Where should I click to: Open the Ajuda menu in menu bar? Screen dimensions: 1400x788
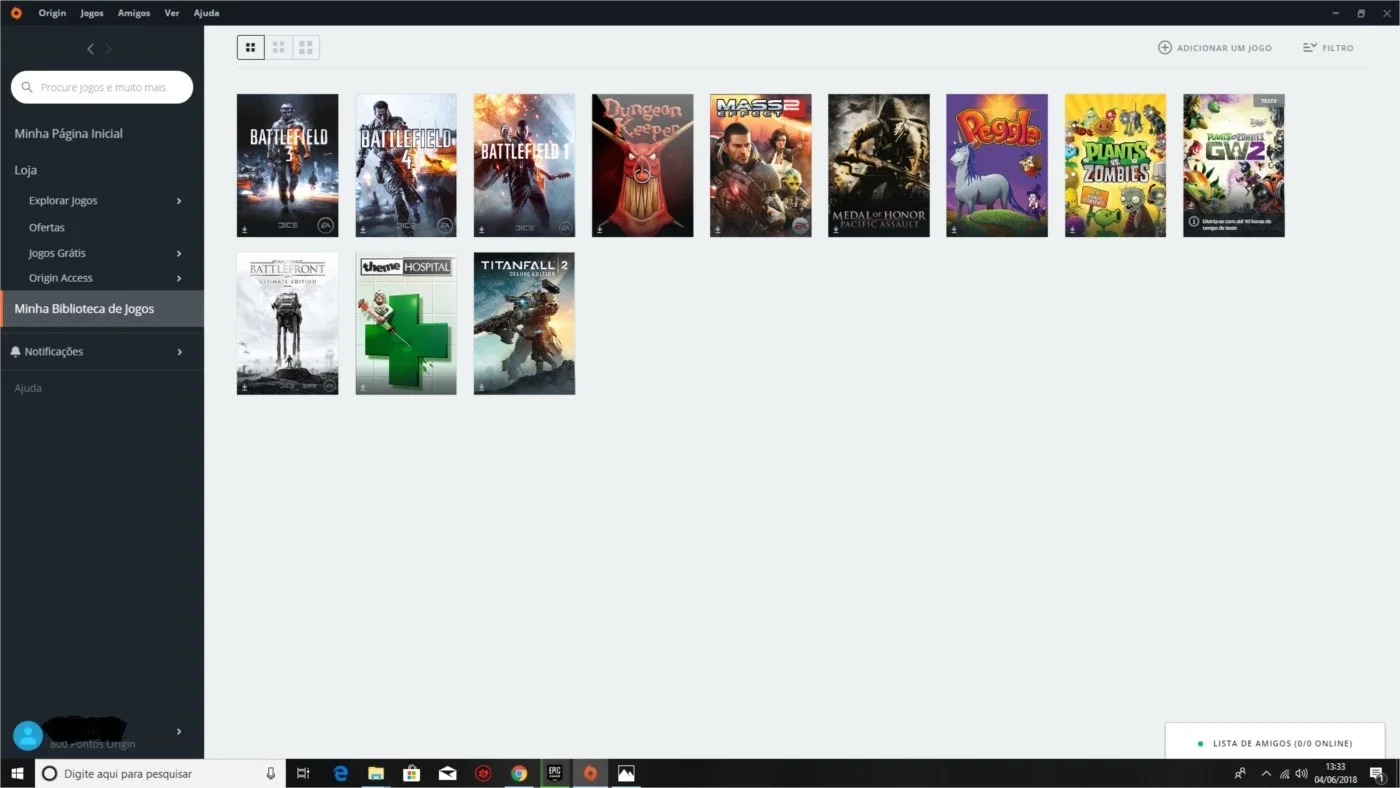(x=206, y=13)
